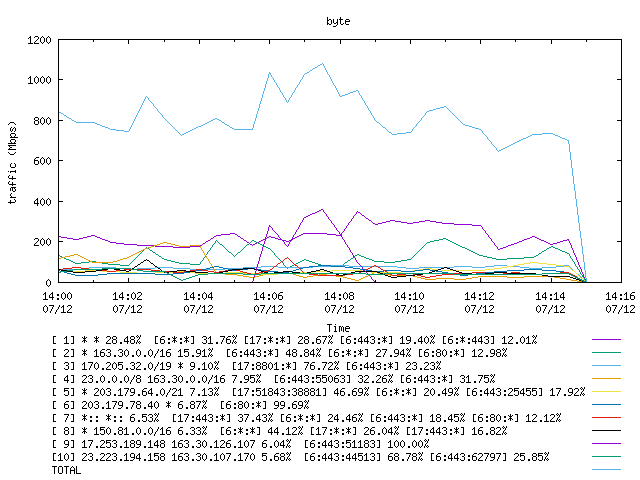This screenshot has height=480, width=640.
Task: Click the yellow line sample for entry [5]
Action: click(x=606, y=392)
